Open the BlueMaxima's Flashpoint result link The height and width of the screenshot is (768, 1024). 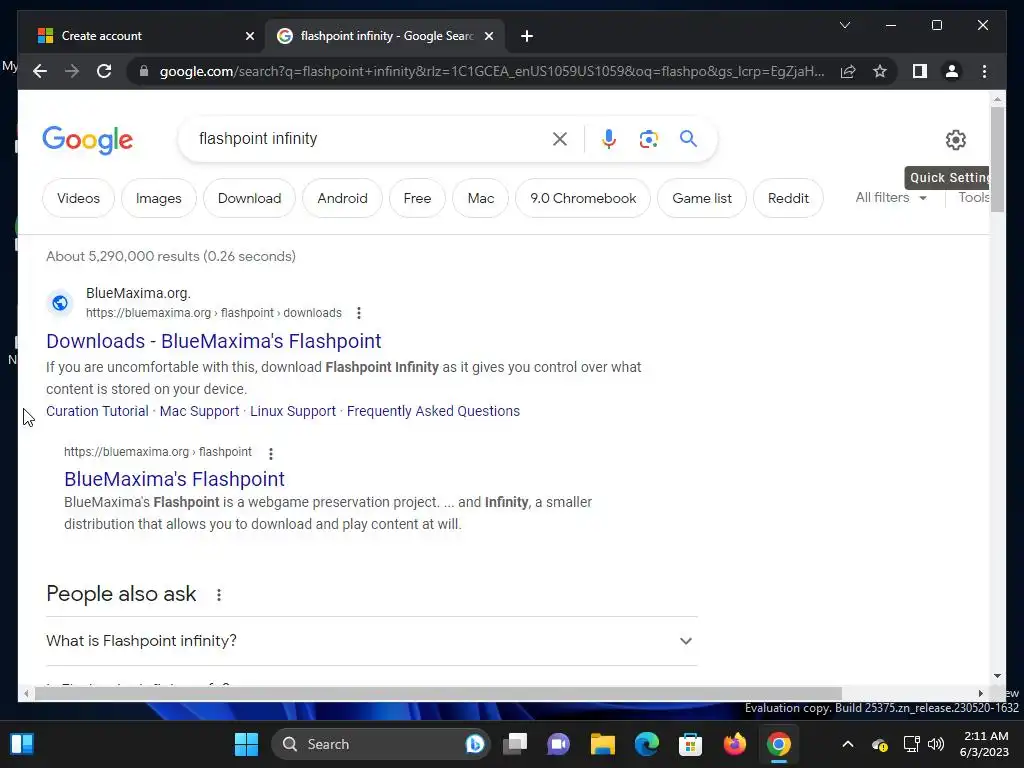pos(174,479)
